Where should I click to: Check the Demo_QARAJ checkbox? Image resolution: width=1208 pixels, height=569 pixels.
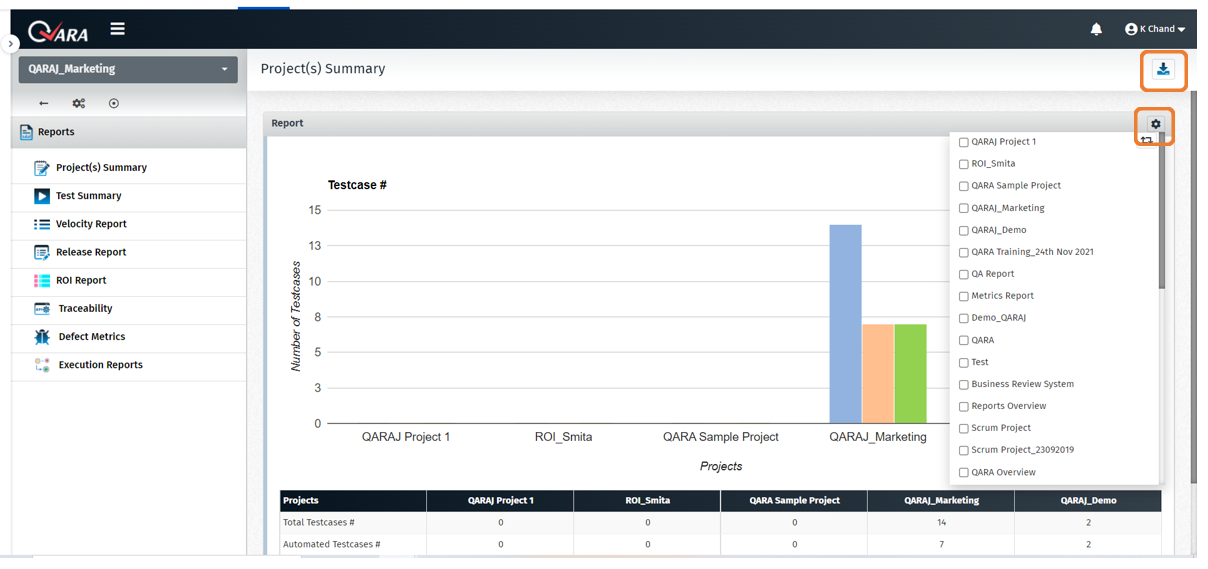[963, 318]
